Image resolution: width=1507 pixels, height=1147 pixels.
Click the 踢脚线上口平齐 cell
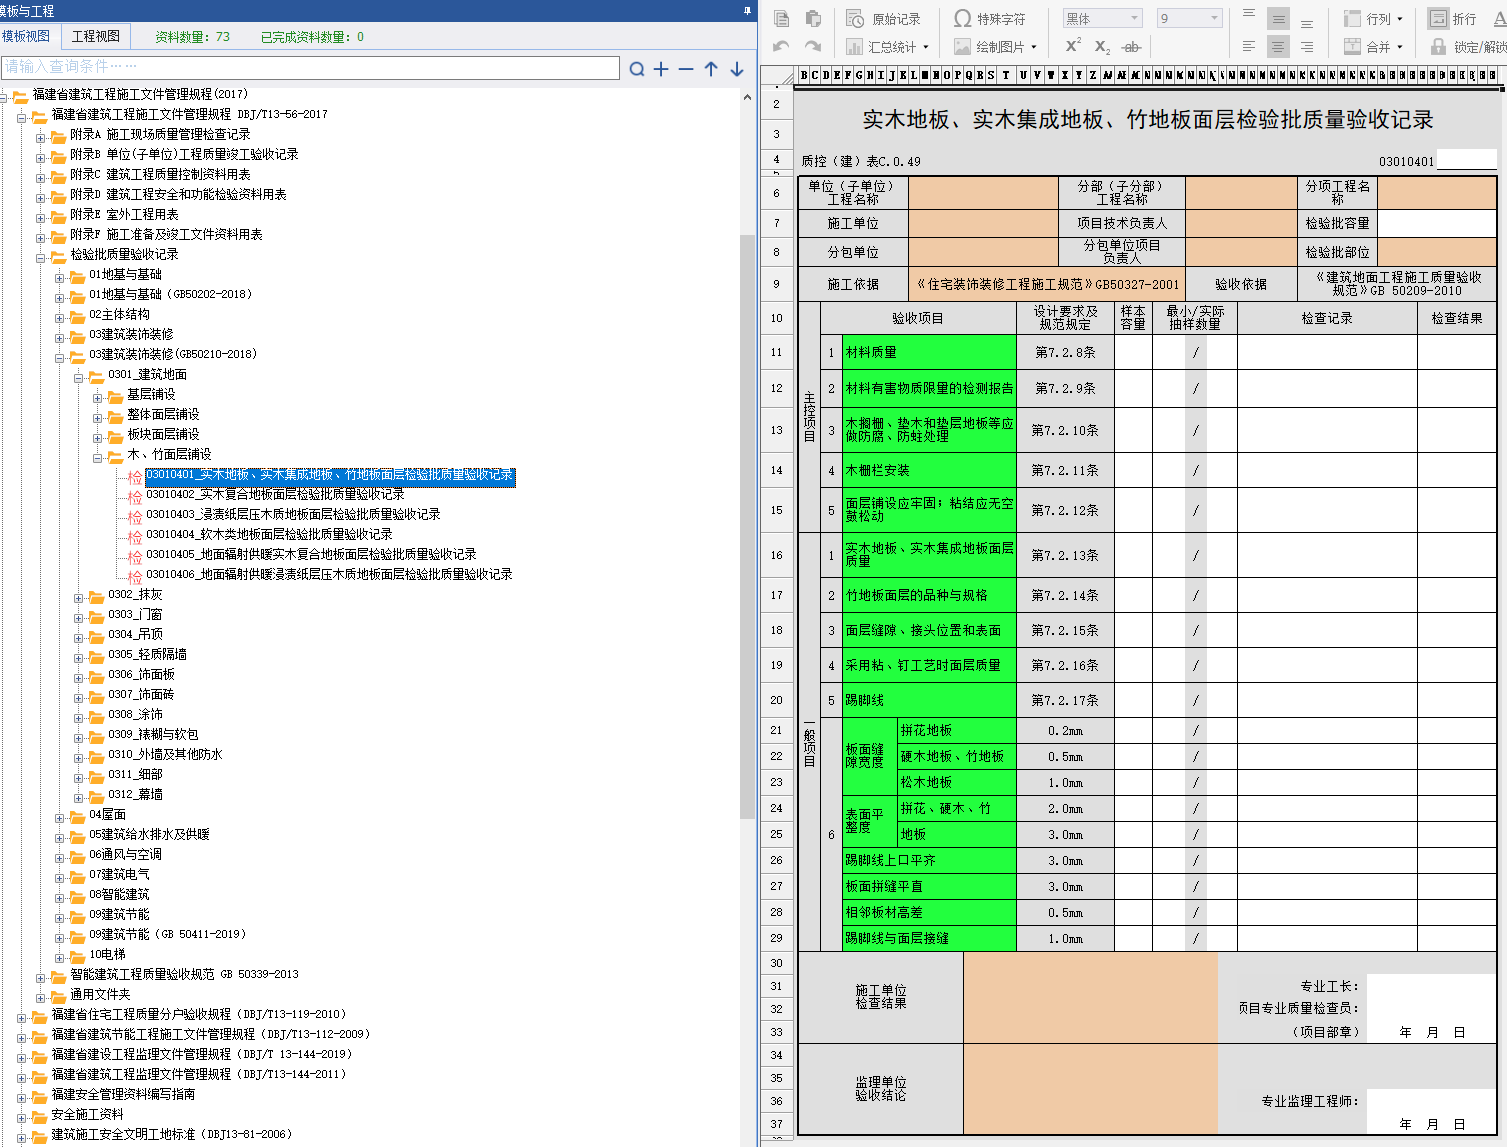929,860
